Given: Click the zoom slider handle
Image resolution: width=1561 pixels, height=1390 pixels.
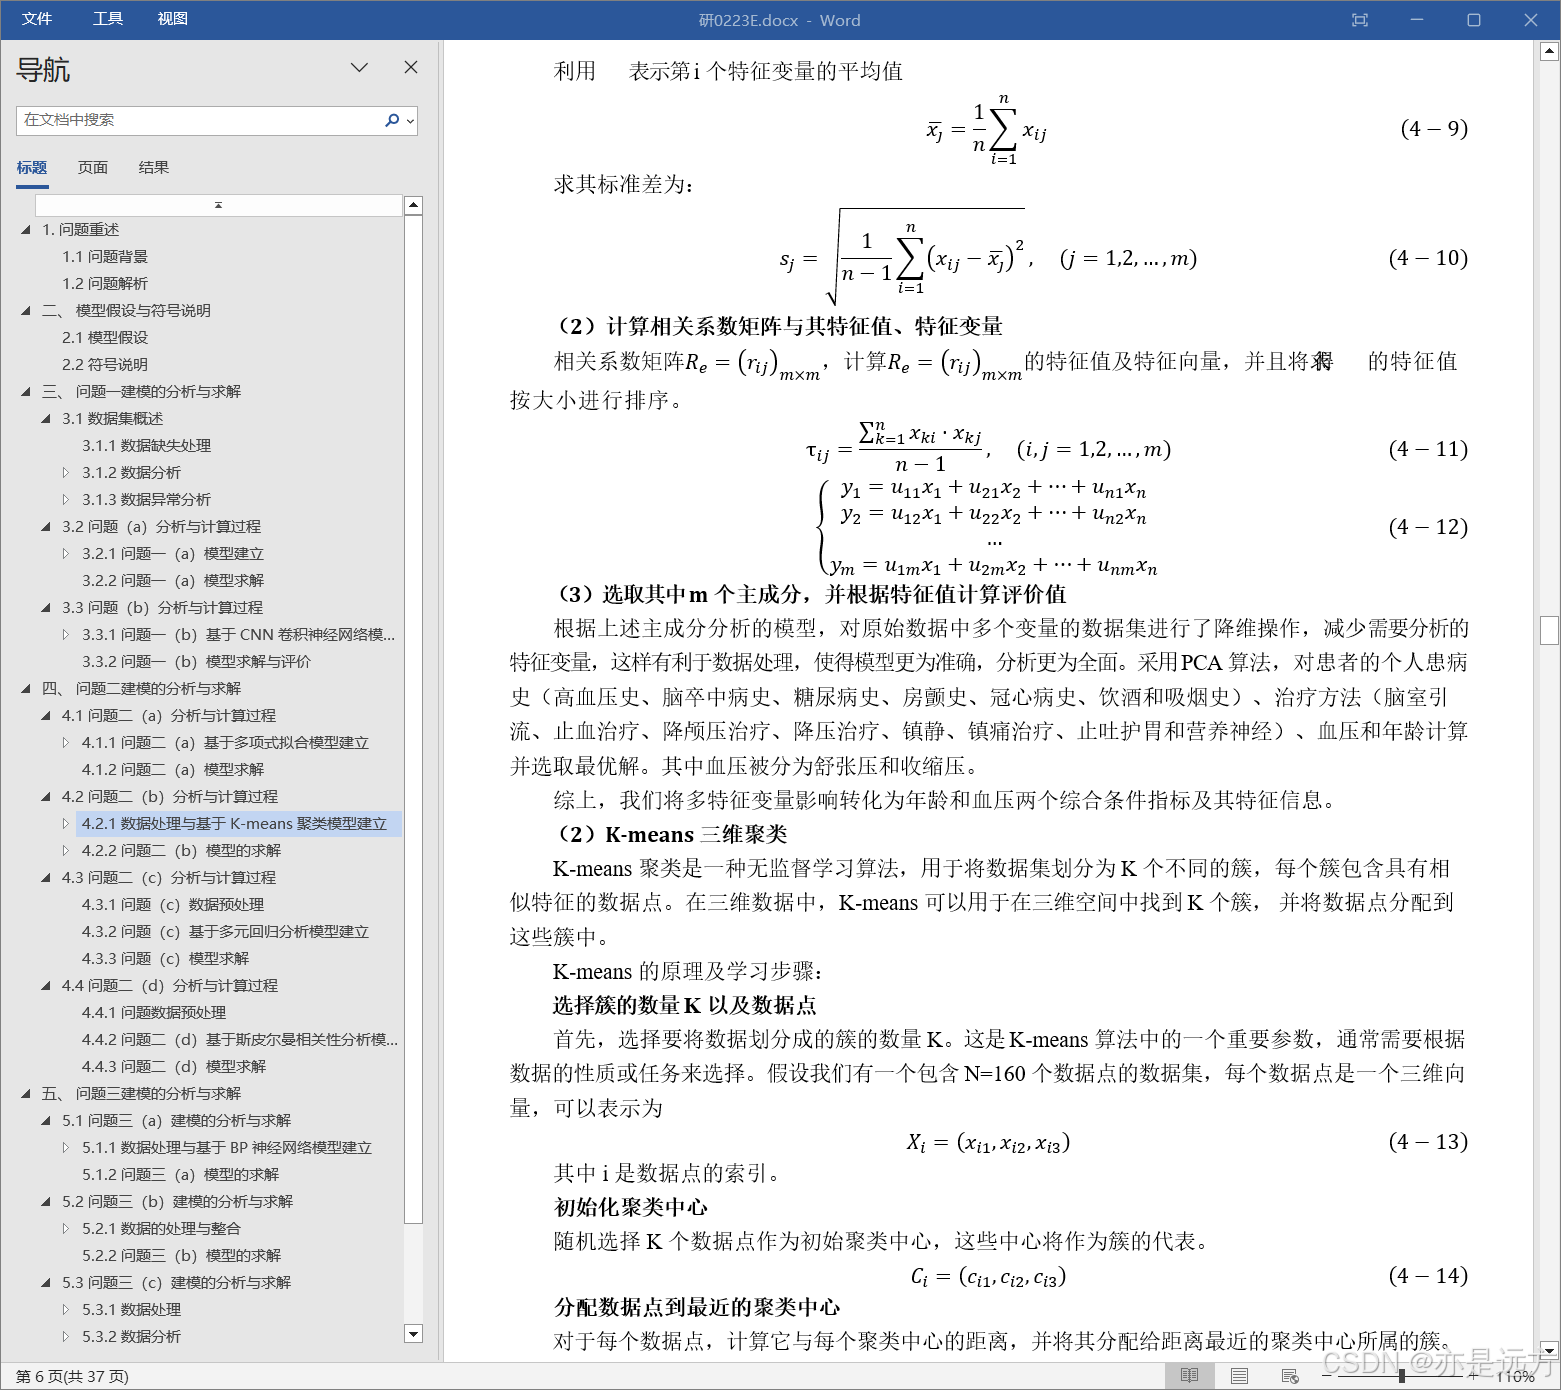Looking at the screenshot, I should [x=1402, y=1377].
